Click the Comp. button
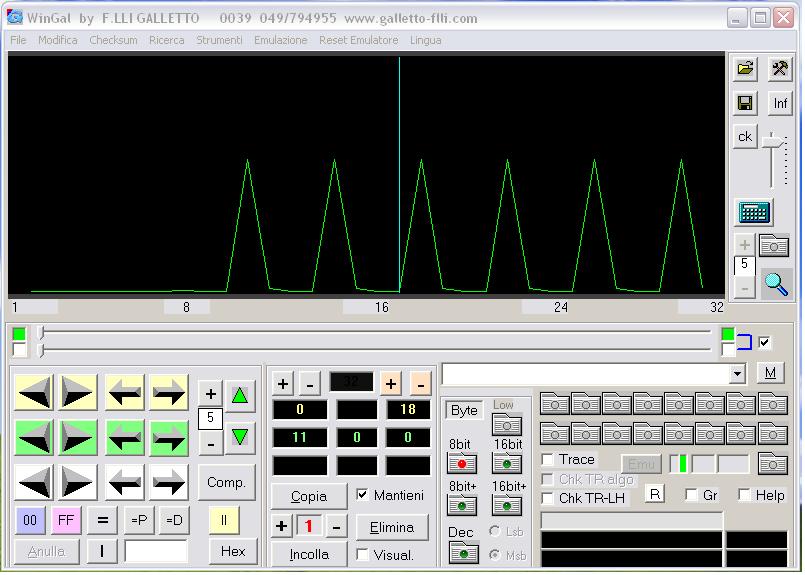This screenshot has width=805, height=575. tap(226, 482)
